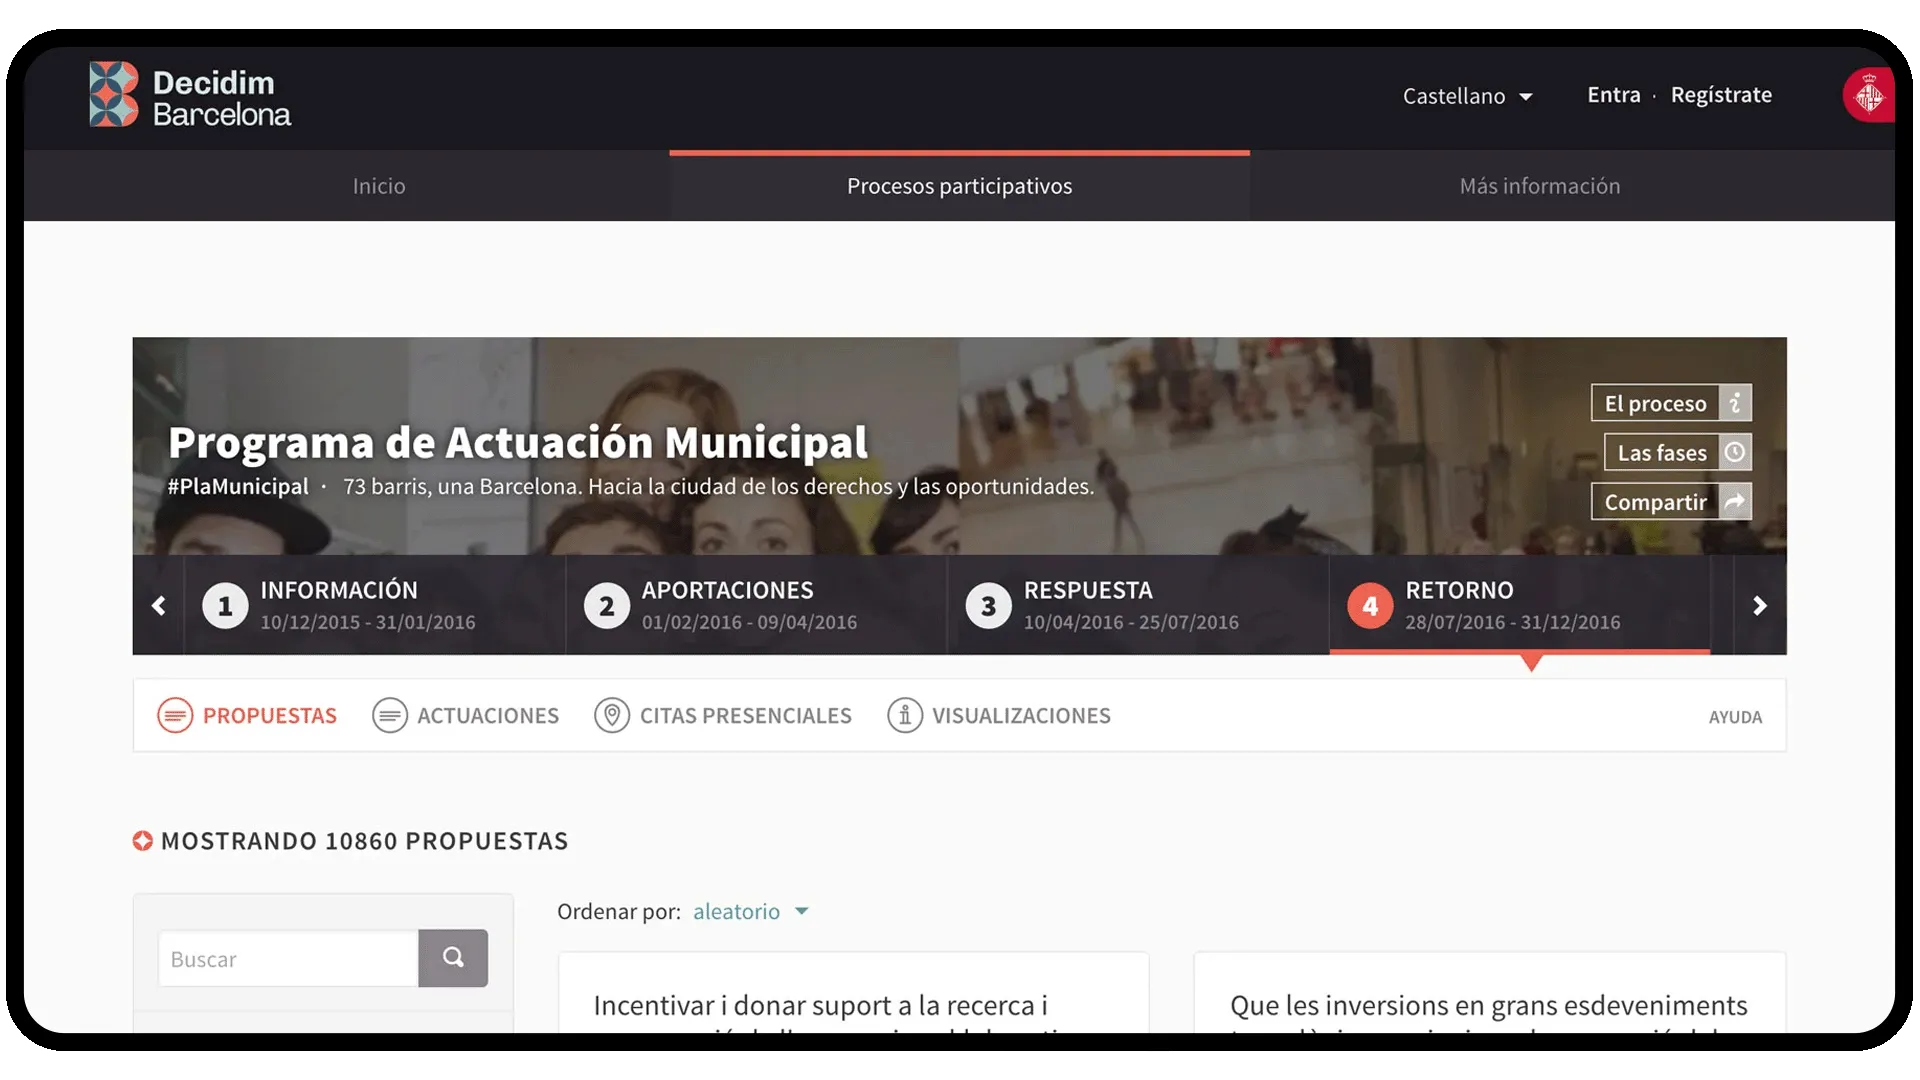The image size is (1920, 1080).
Task: Open the Ayuda help link
Action: [1735, 717]
